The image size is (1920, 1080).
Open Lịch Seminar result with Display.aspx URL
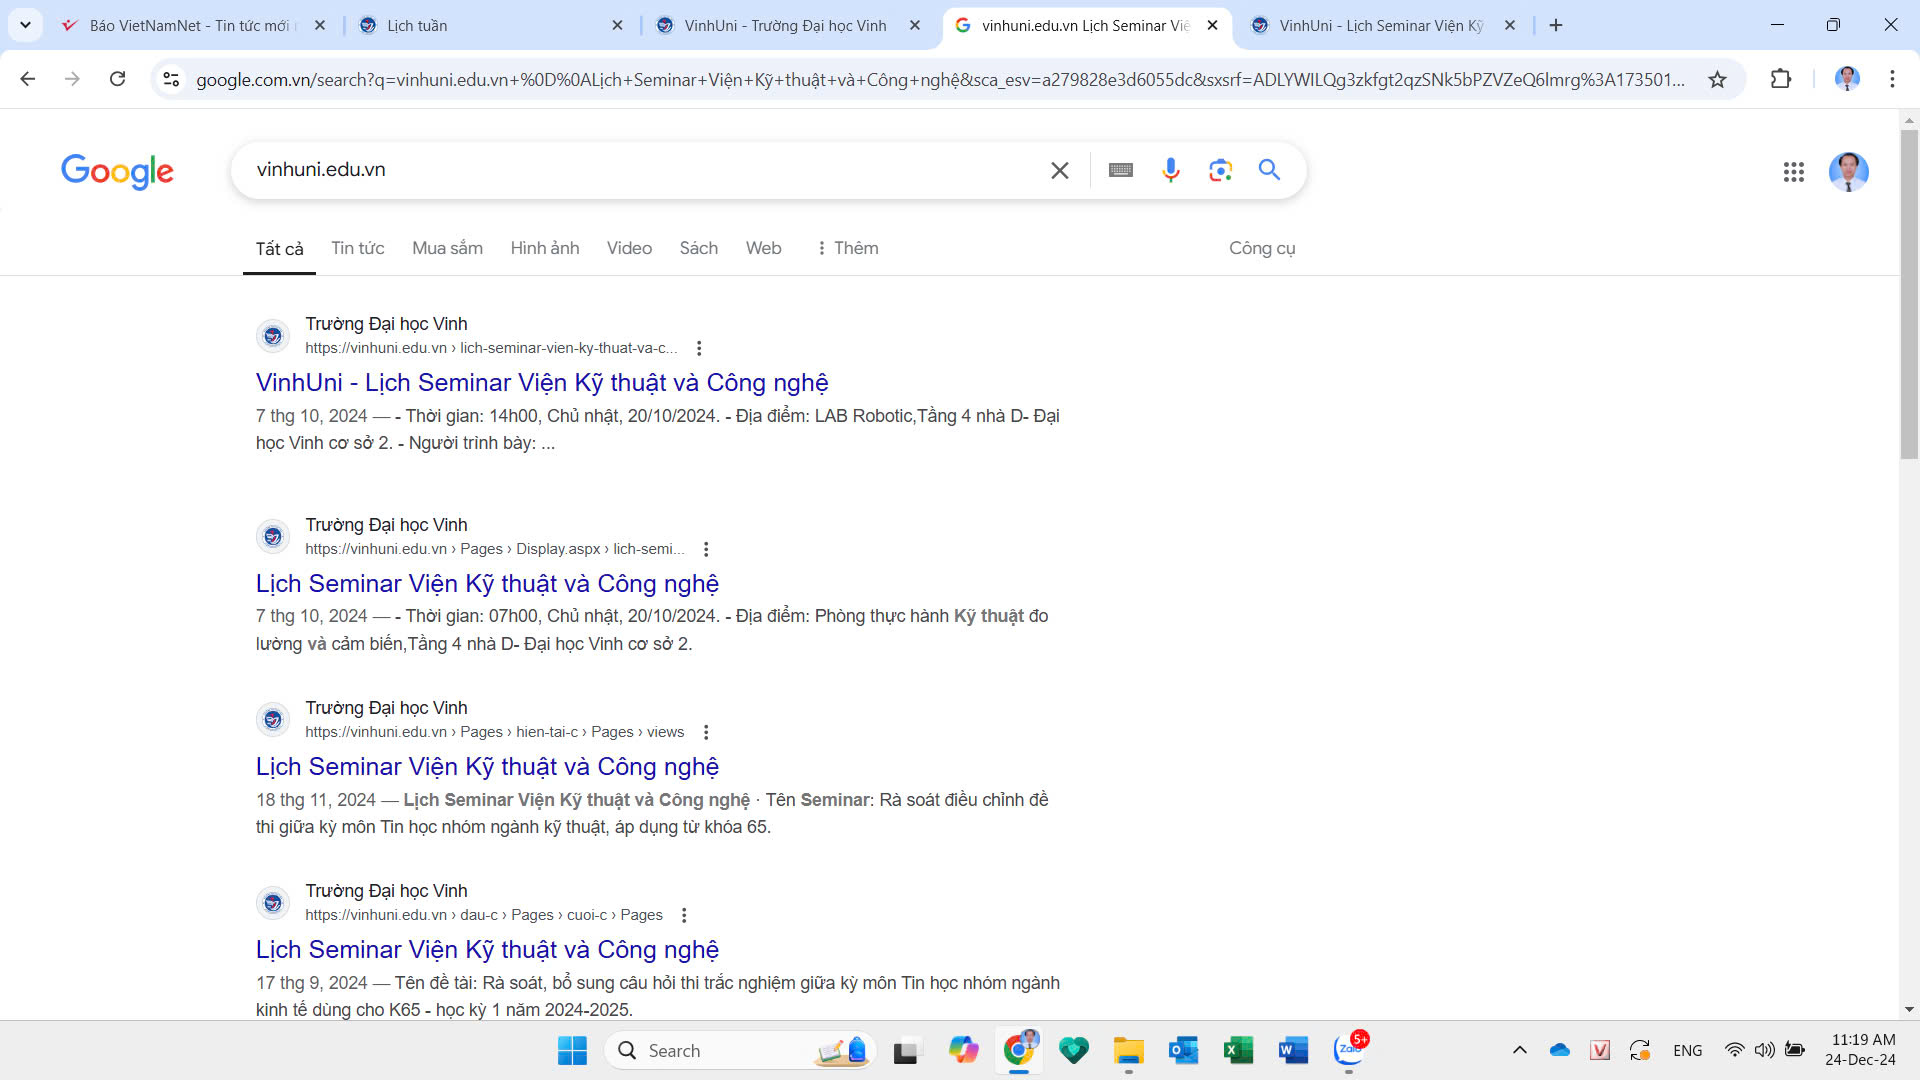point(487,584)
